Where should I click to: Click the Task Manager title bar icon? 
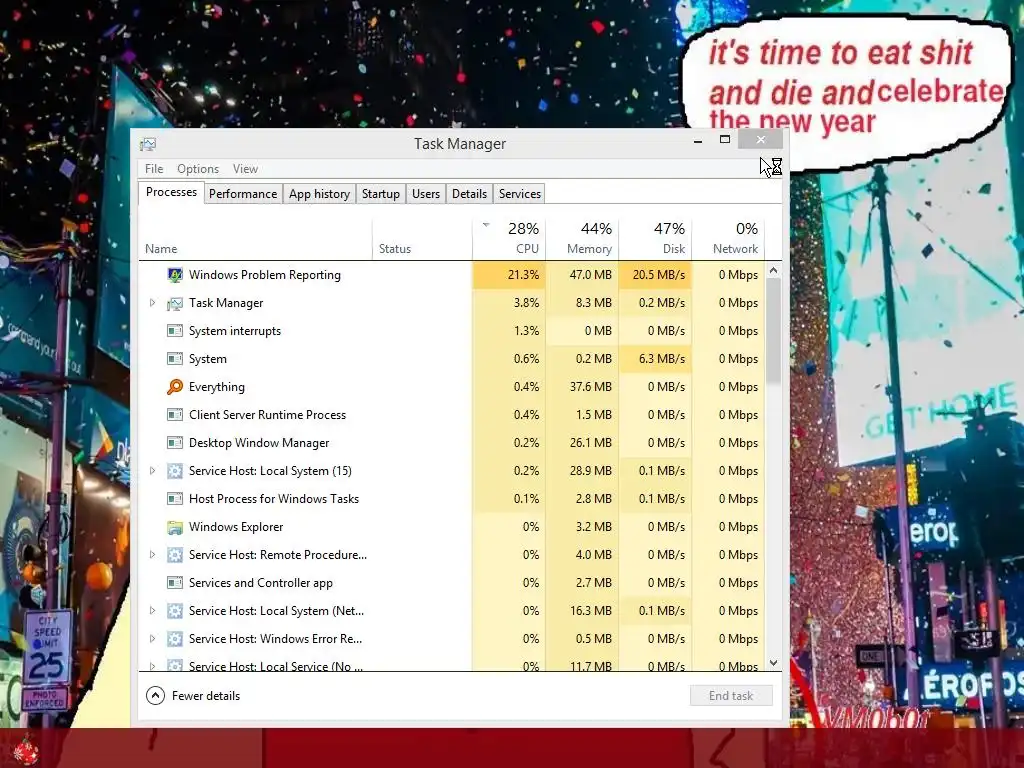point(148,144)
